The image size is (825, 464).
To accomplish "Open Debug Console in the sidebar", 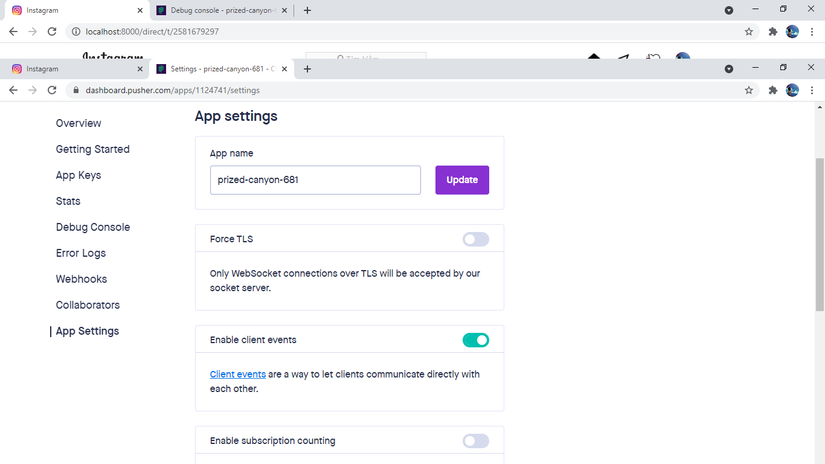I will [x=93, y=227].
